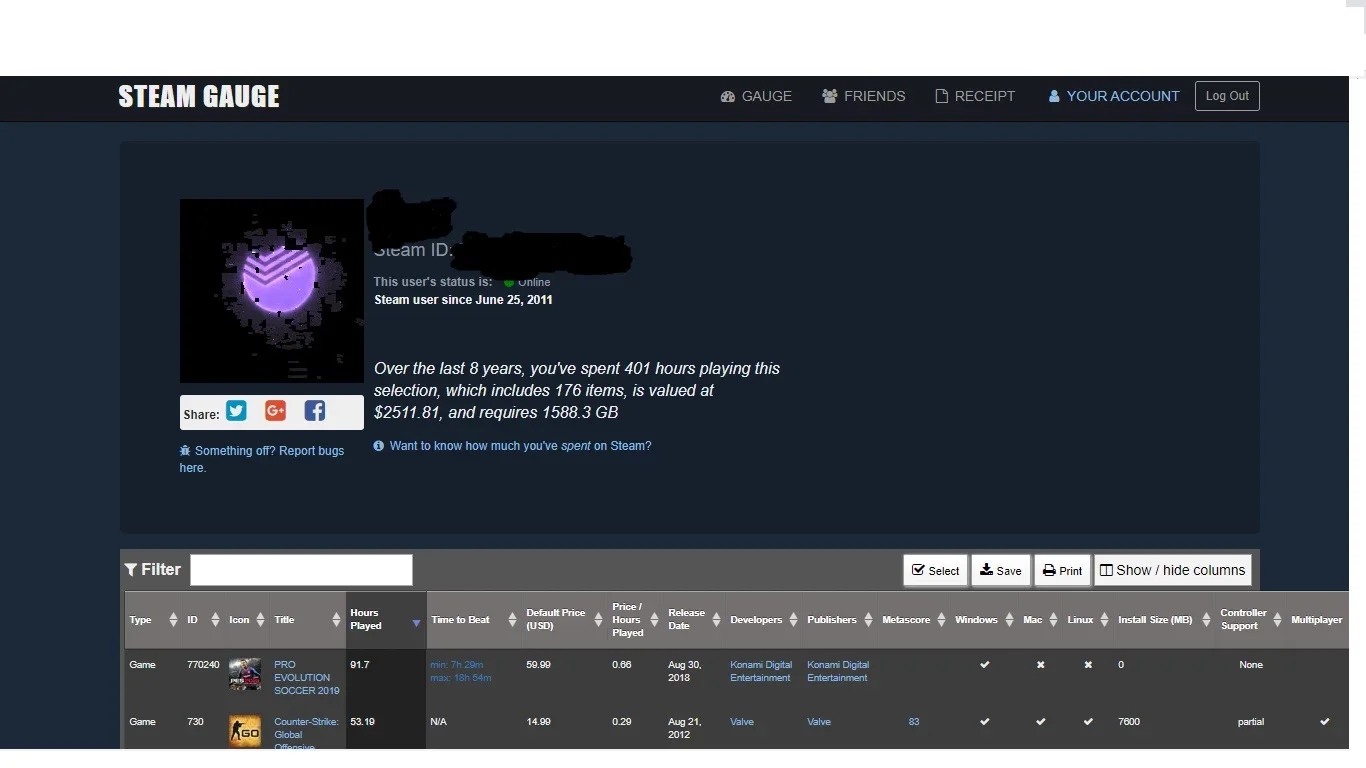The image size is (1366, 768).
Task: Sort table by Title column
Action: pos(307,620)
